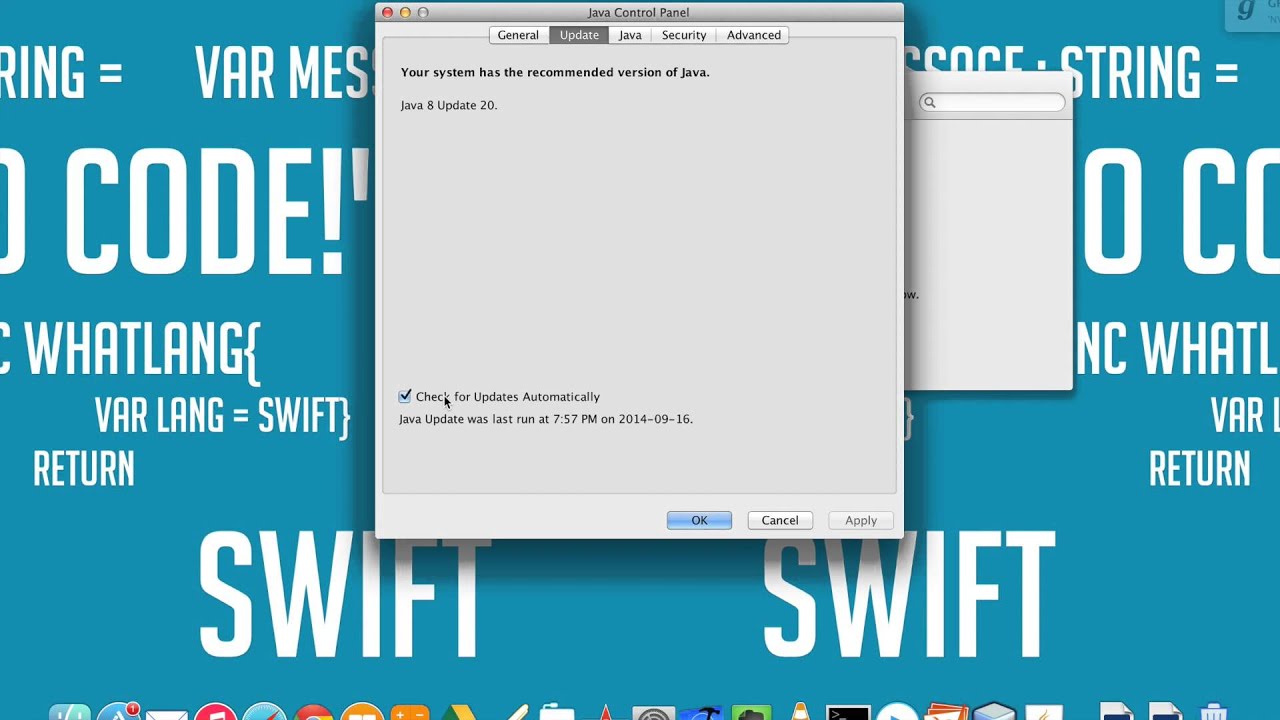Viewport: 1280px width, 720px height.
Task: Uncheck Check for Updates Automatically
Action: [x=405, y=397]
